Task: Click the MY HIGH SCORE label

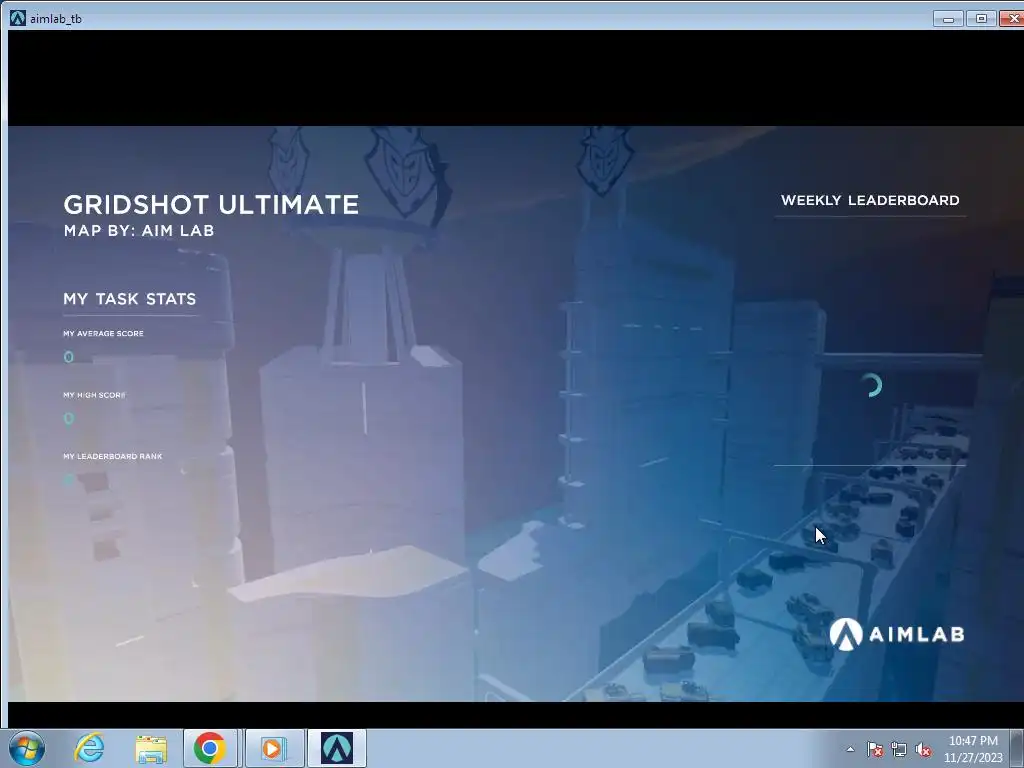Action: pos(94,395)
